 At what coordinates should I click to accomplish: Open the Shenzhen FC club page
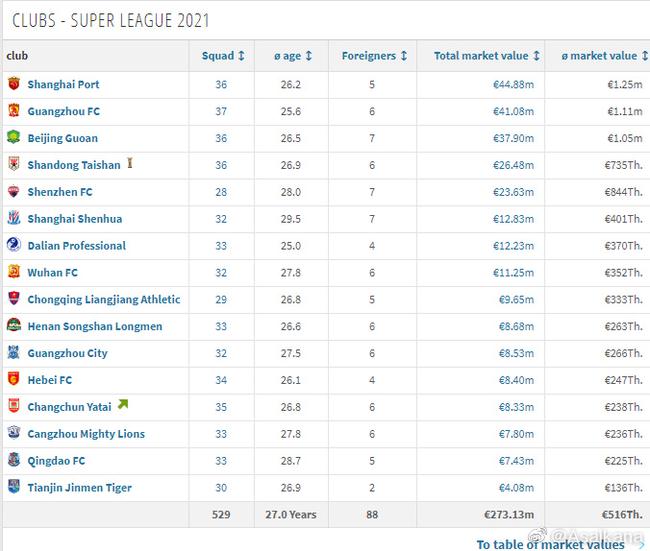pos(60,192)
